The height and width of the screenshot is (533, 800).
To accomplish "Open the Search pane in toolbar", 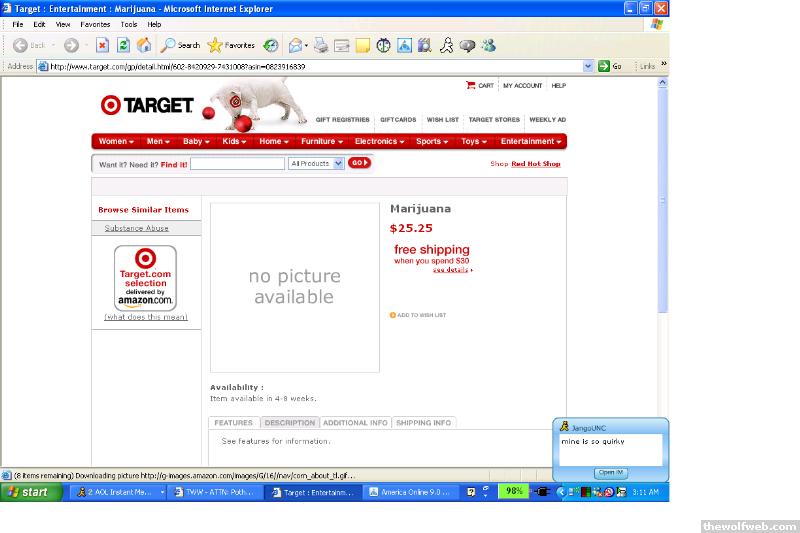I will [x=181, y=45].
